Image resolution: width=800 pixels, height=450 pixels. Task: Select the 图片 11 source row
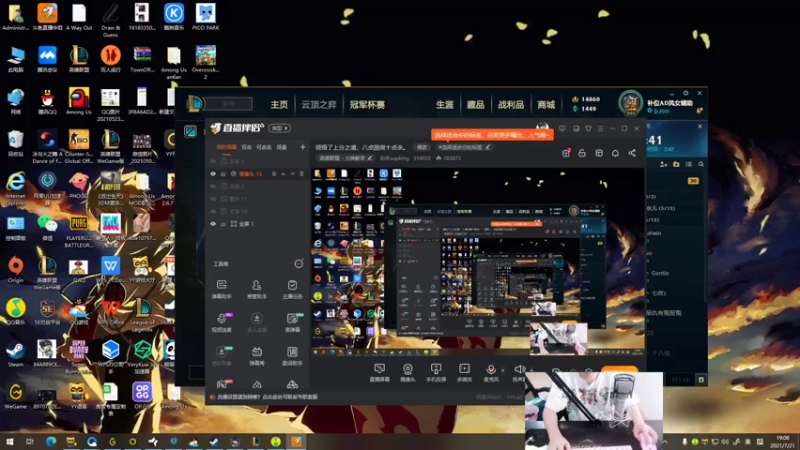pos(258,199)
